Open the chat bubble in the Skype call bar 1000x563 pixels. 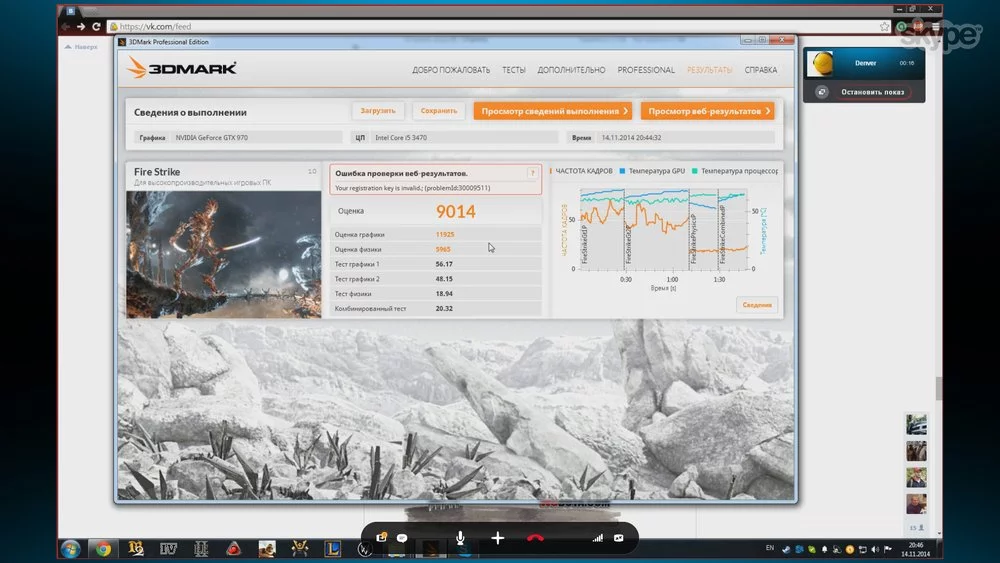402,538
